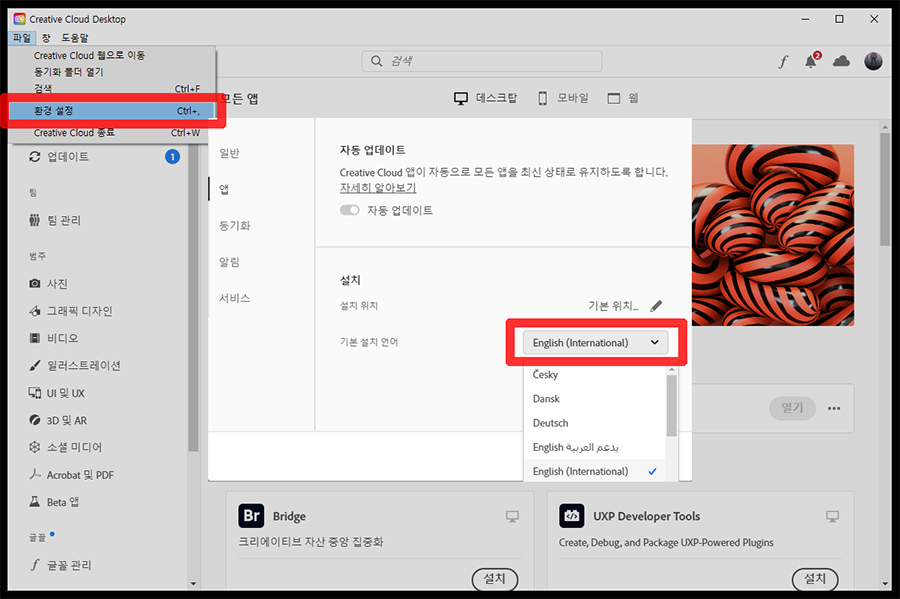The image size is (900, 599).
Task: Click the main window vertical scrollbar
Action: [x=886, y=189]
